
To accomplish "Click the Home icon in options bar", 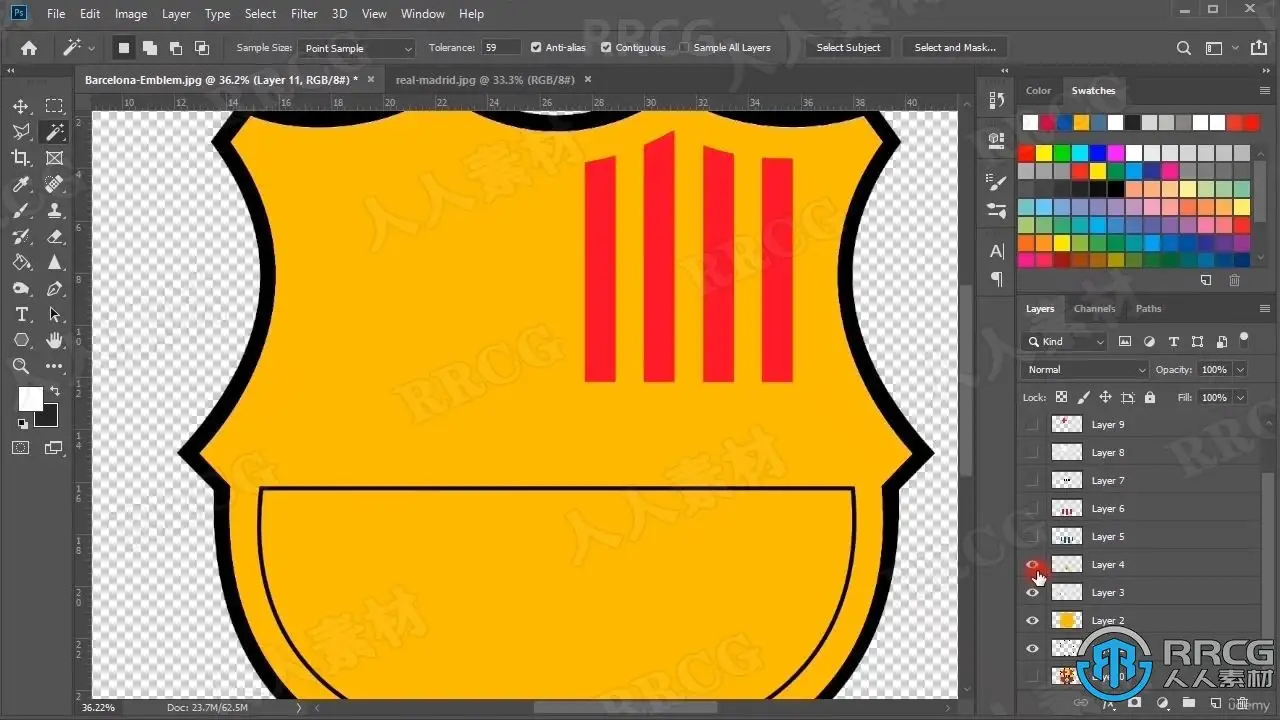I will pos(29,47).
